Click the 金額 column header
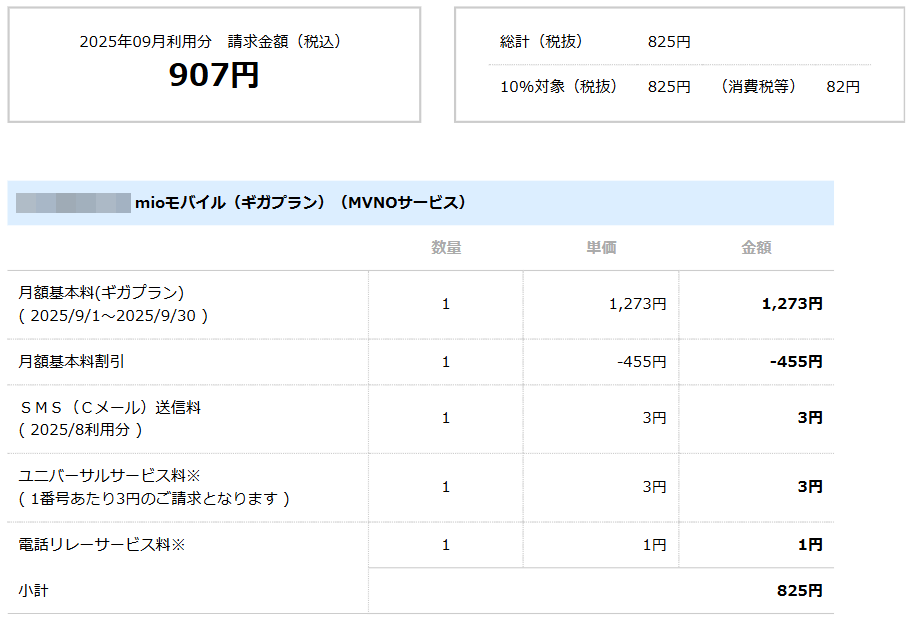This screenshot has width=917, height=623. (756, 248)
